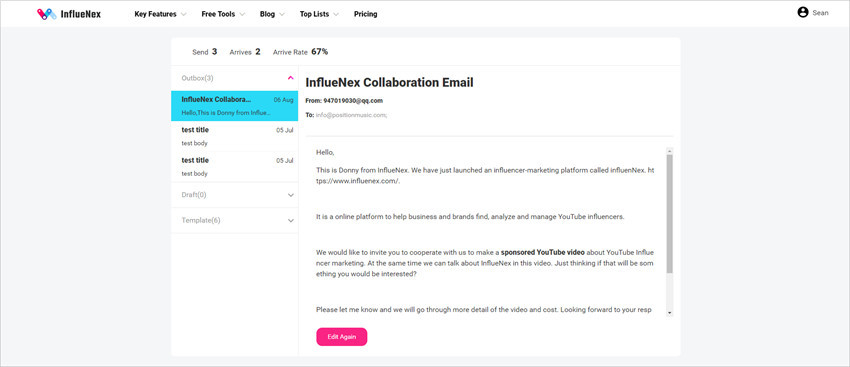850x367 pixels.
Task: Collapse the Outbox section with pink chevron
Action: click(x=291, y=78)
